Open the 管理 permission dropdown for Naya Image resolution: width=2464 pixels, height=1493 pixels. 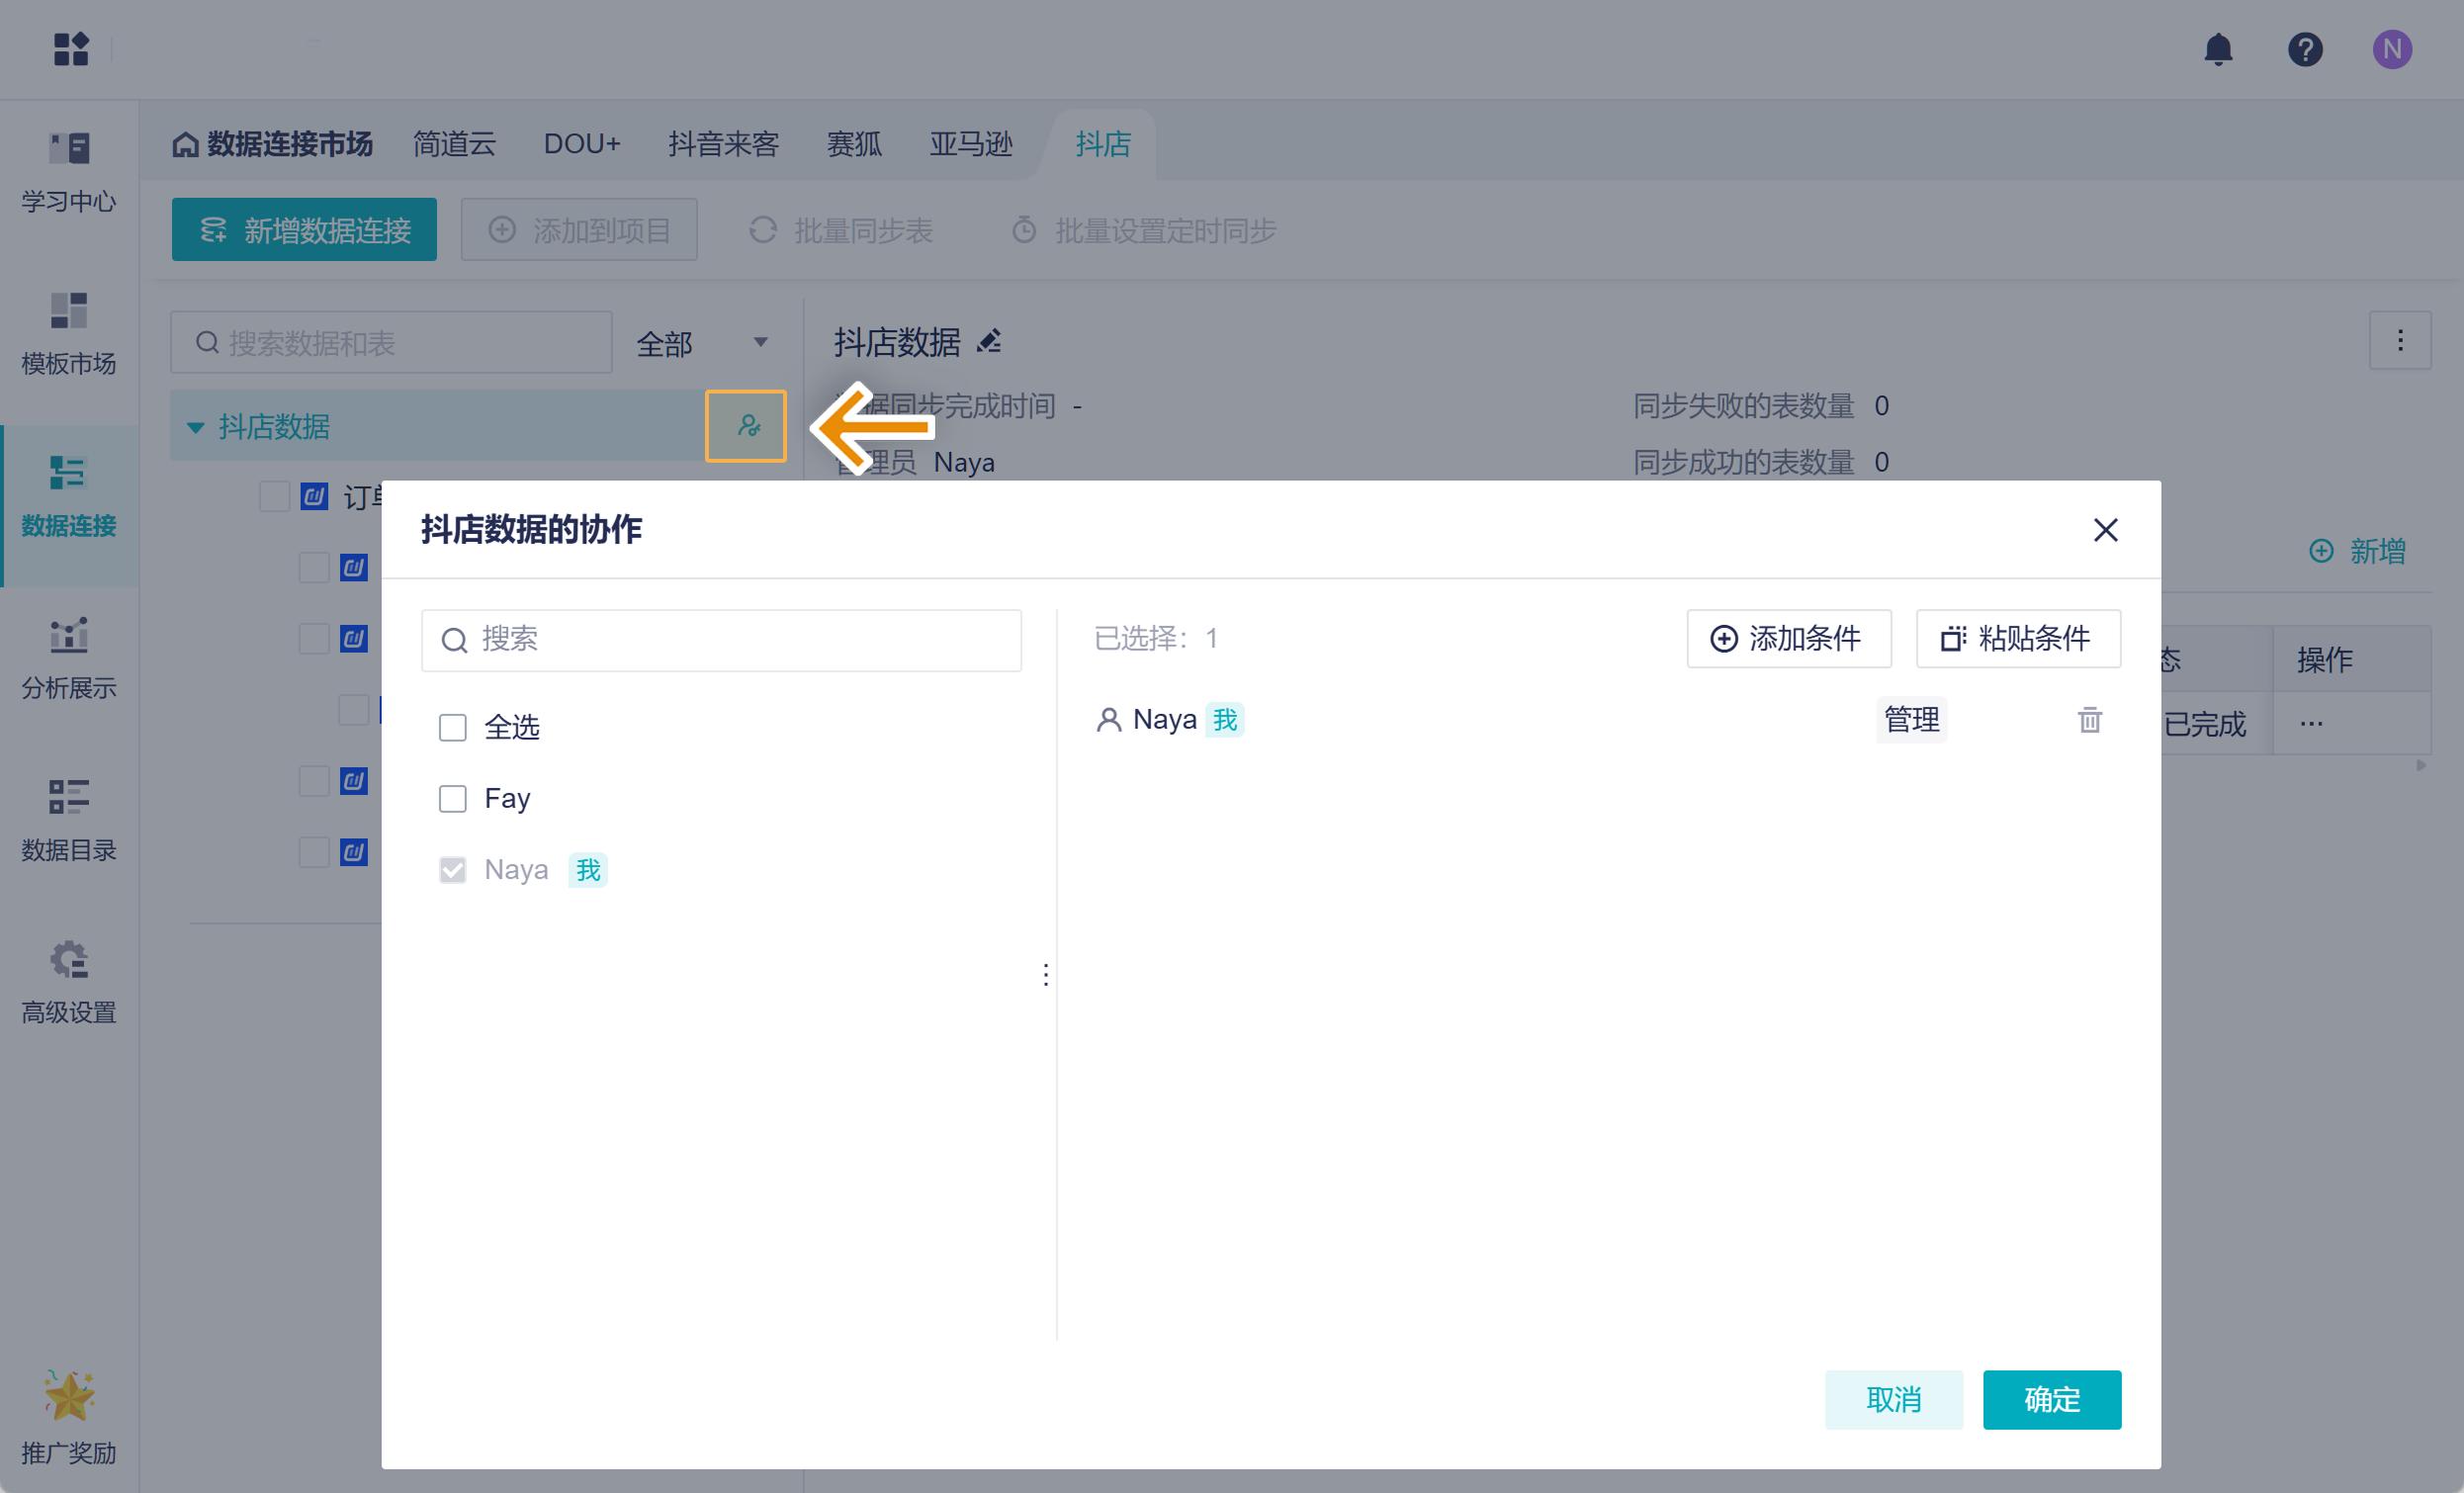pos(1910,719)
